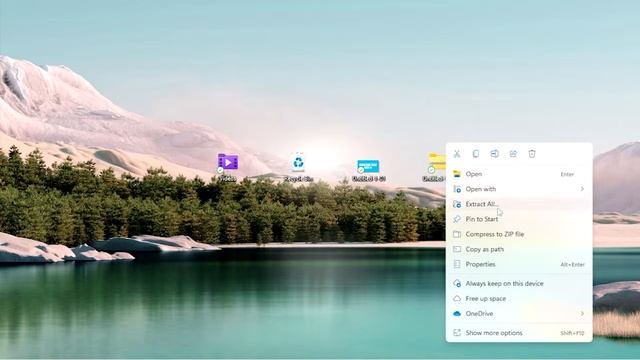The width and height of the screenshot is (640, 360).
Task: Select Compress to ZIP file
Action: [519, 234]
